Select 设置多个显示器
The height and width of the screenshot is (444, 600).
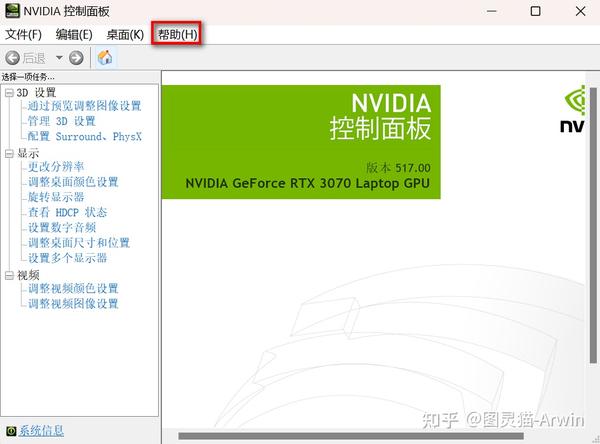tap(67, 258)
